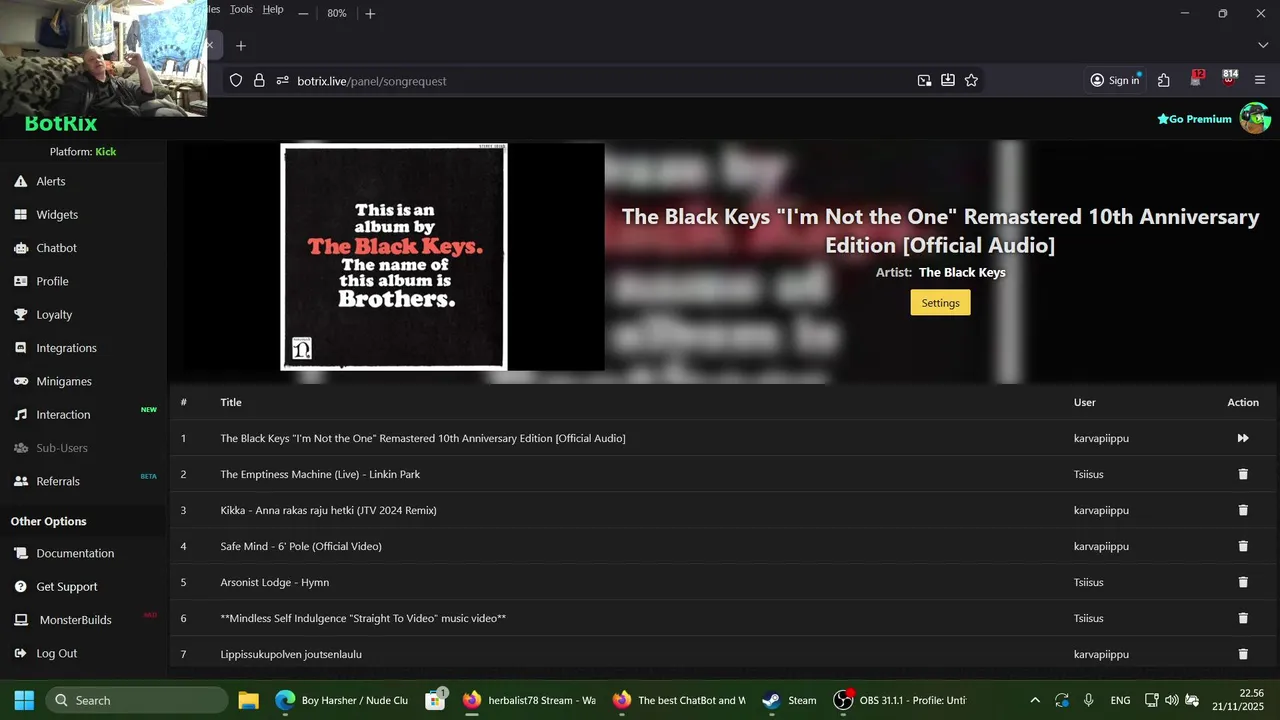Click the Go Premium link
The image size is (1280, 720).
(x=1194, y=119)
